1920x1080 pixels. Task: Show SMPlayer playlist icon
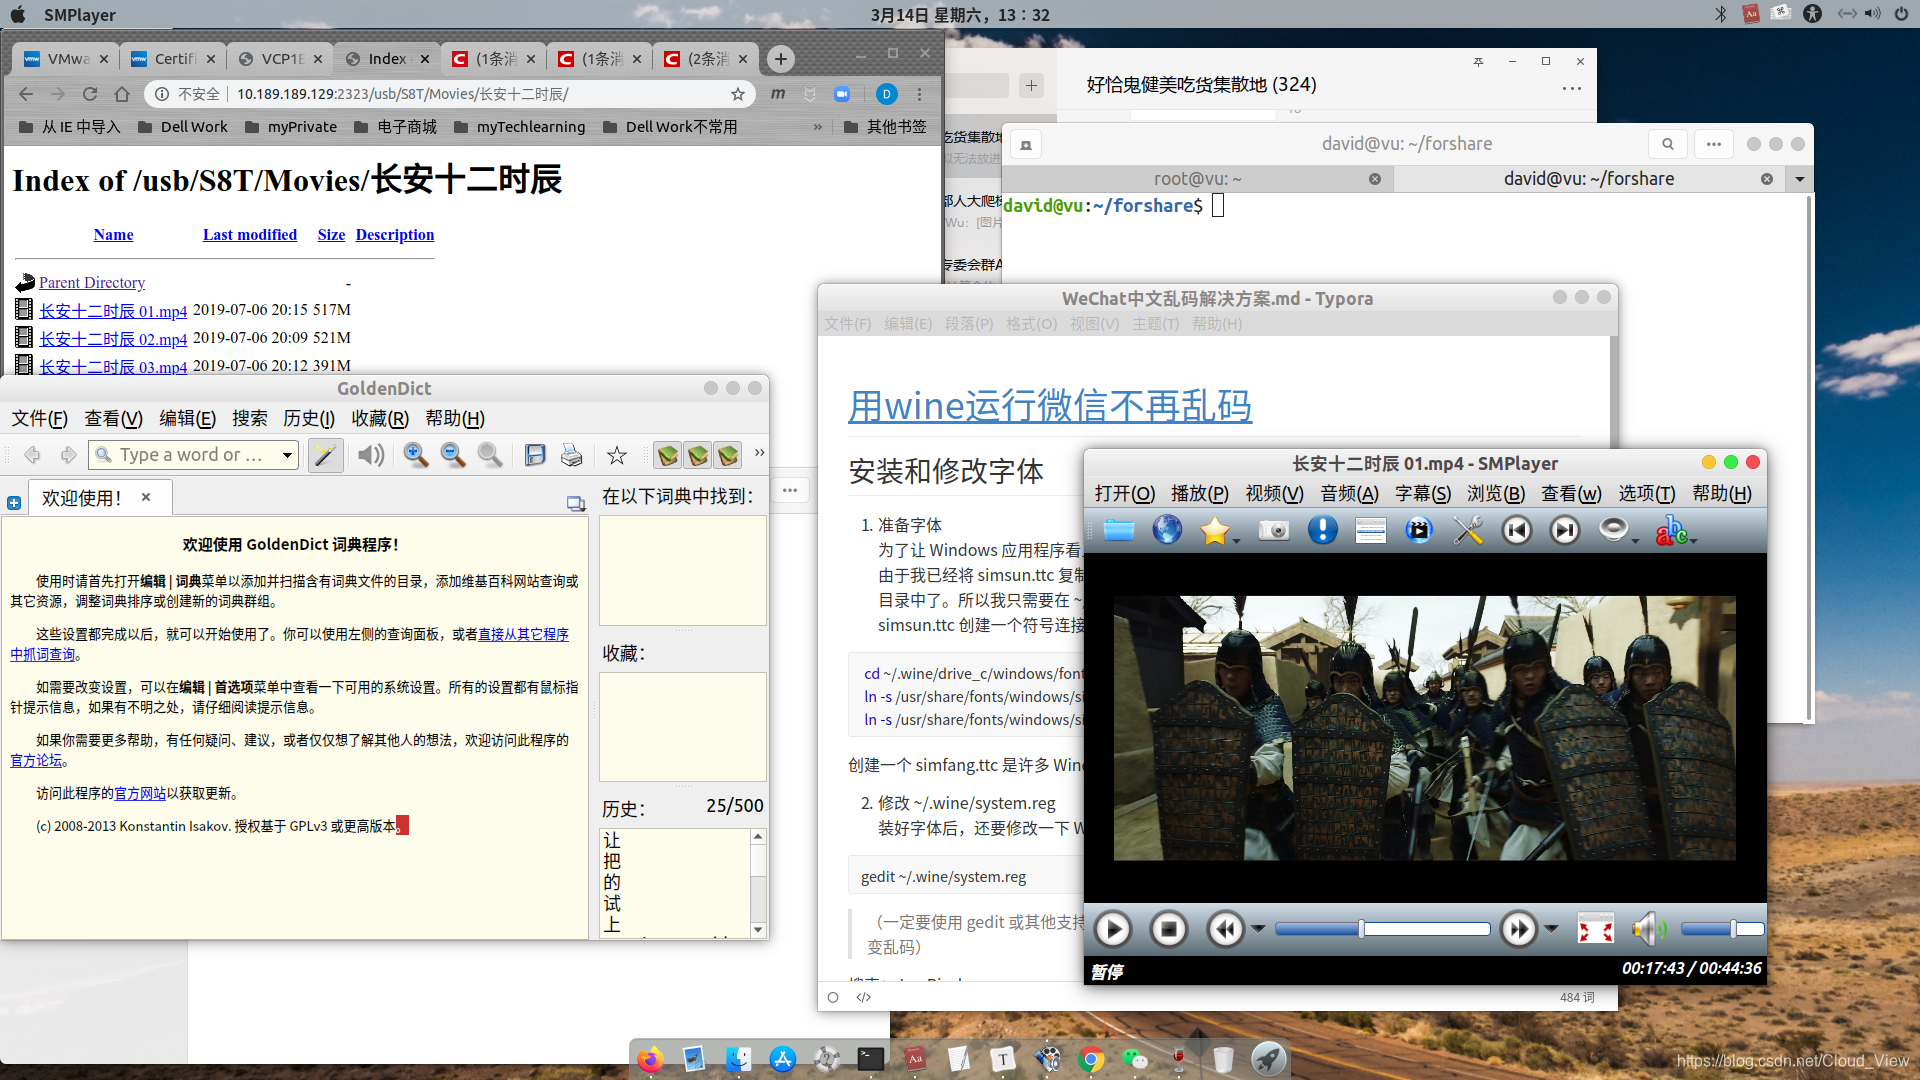(1370, 530)
